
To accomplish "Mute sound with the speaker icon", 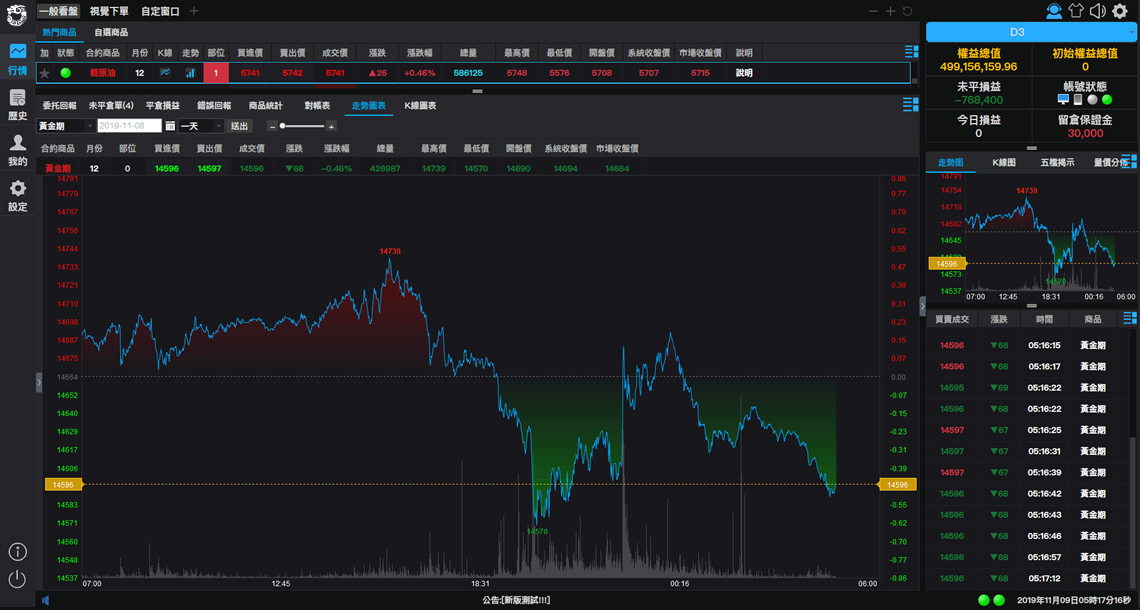I will pos(1097,11).
